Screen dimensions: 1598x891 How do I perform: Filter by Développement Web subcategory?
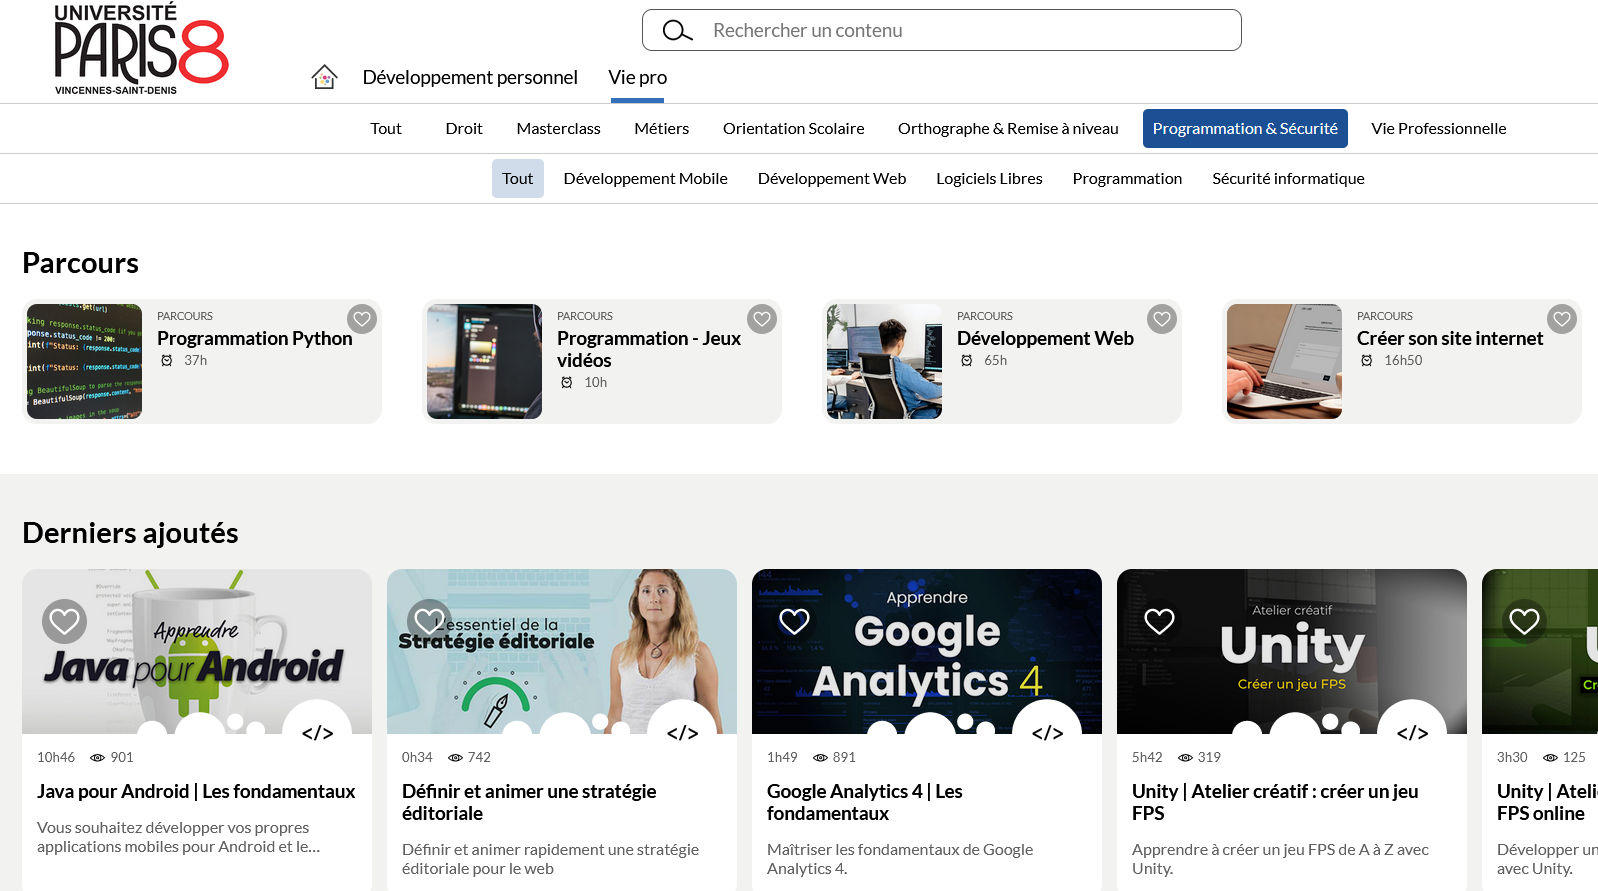[x=832, y=178]
